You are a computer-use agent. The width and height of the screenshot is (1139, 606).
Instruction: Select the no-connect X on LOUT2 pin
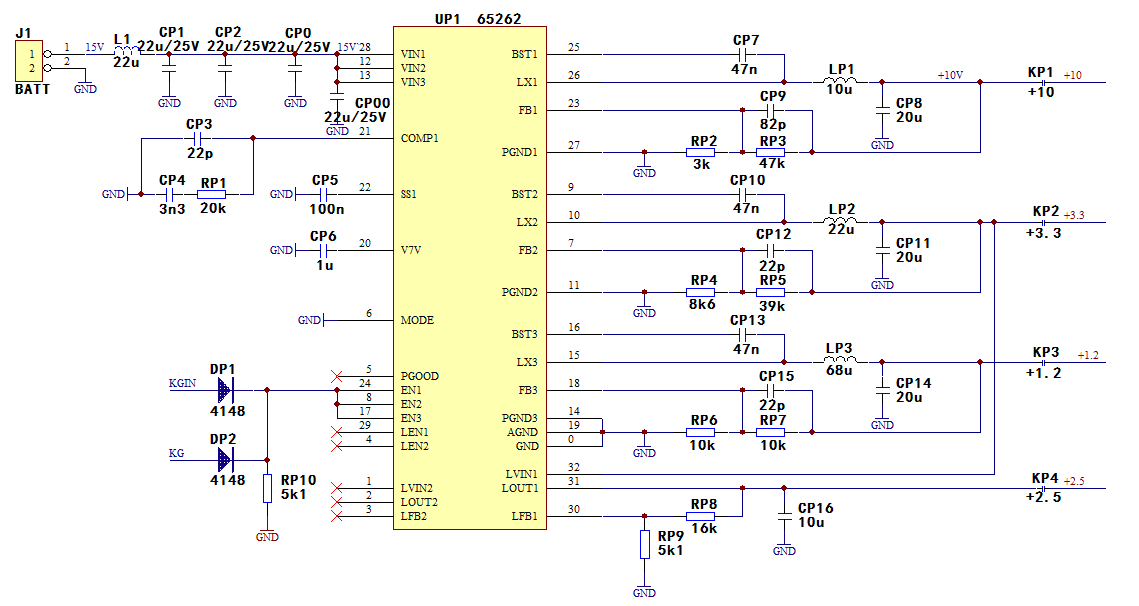click(336, 502)
